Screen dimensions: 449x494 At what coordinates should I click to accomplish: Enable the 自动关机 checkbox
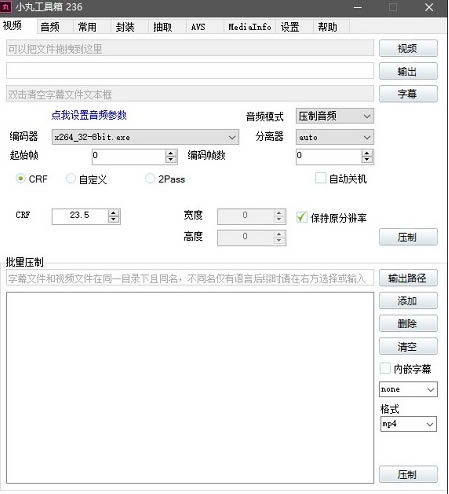pos(320,178)
